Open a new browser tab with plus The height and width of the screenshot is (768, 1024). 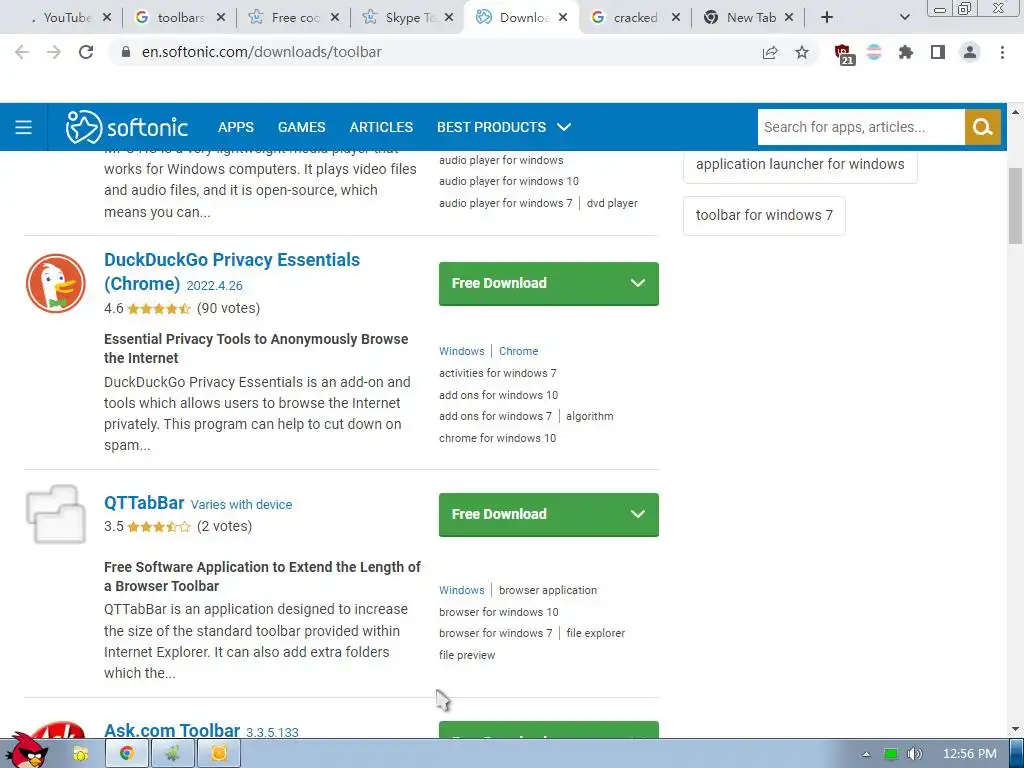click(x=827, y=18)
